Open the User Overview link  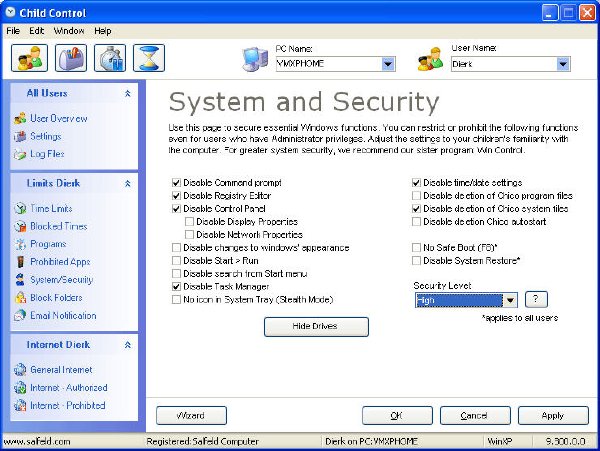59,119
